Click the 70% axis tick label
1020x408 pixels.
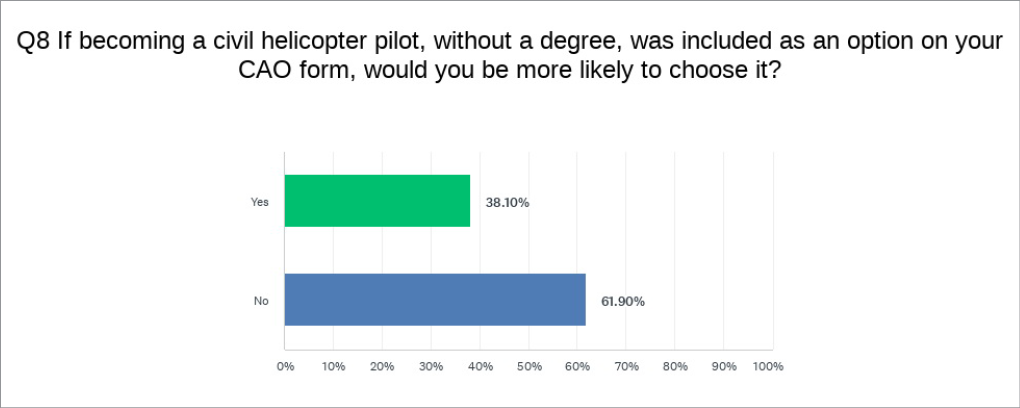tap(626, 366)
